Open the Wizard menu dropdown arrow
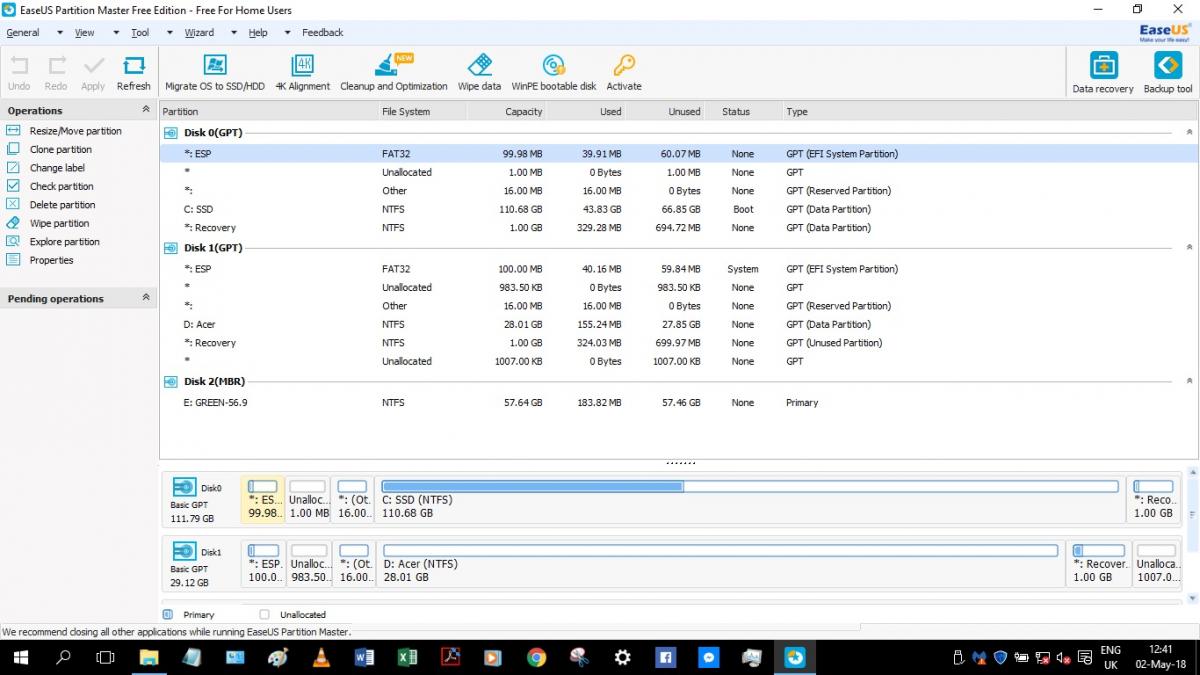1200x675 pixels. coord(233,32)
